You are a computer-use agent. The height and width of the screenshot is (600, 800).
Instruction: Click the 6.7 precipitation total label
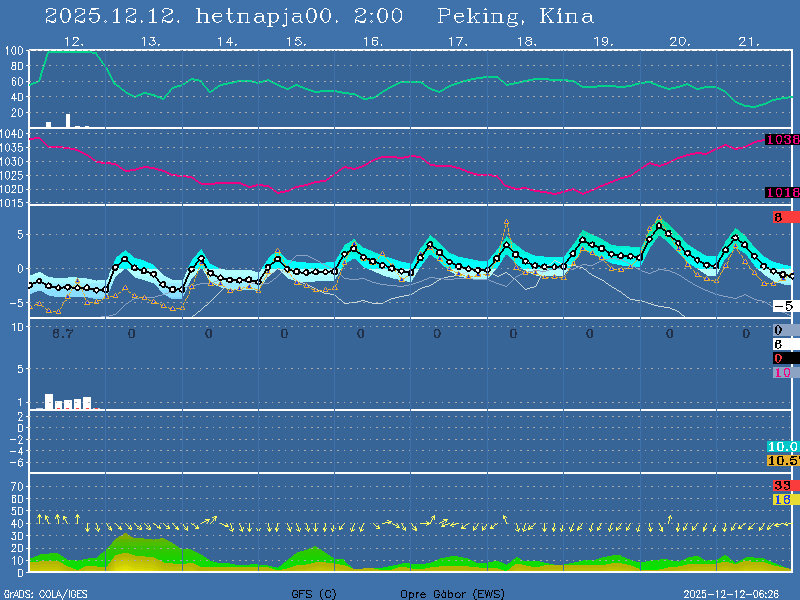coord(62,334)
